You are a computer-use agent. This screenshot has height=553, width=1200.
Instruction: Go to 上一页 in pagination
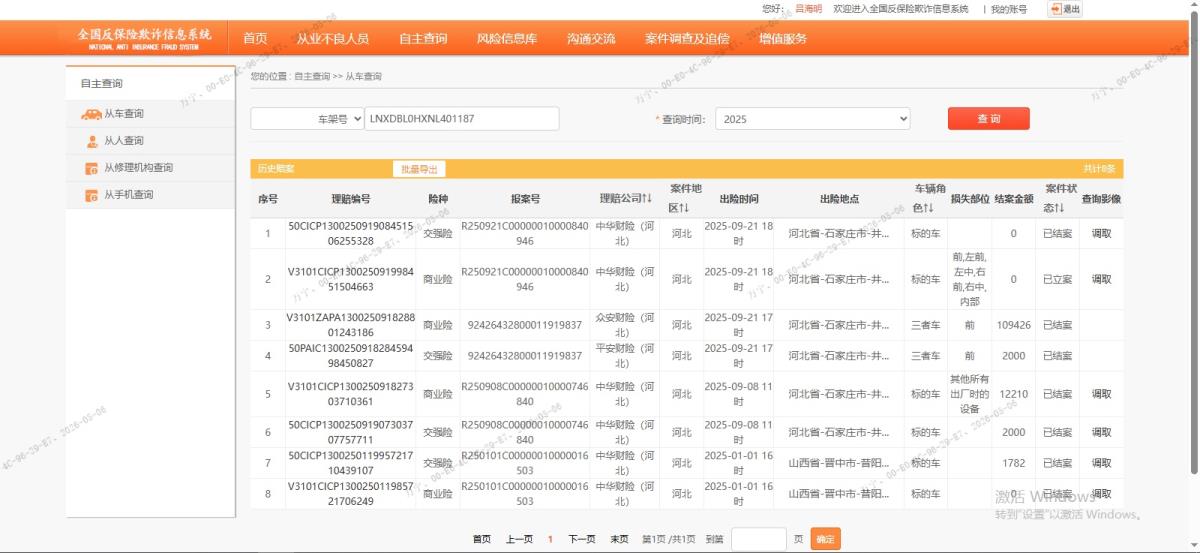pos(519,539)
